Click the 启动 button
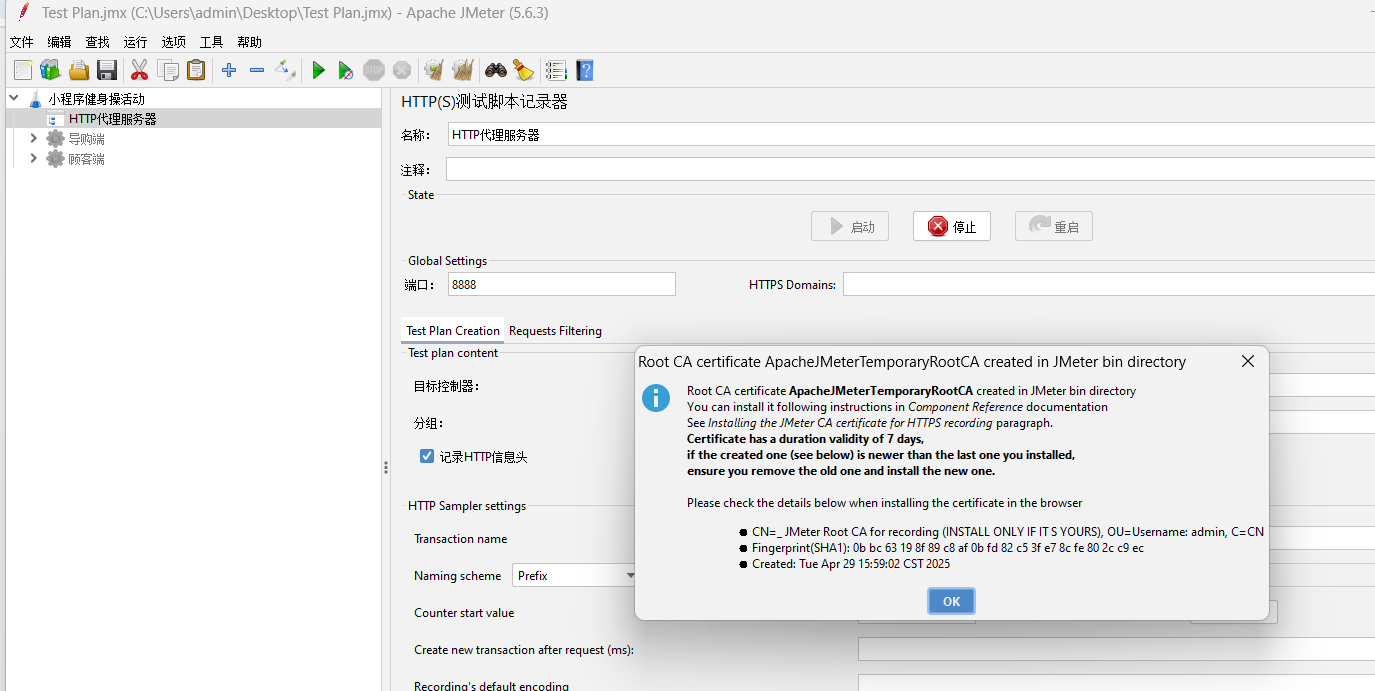The image size is (1375, 691). (850, 226)
